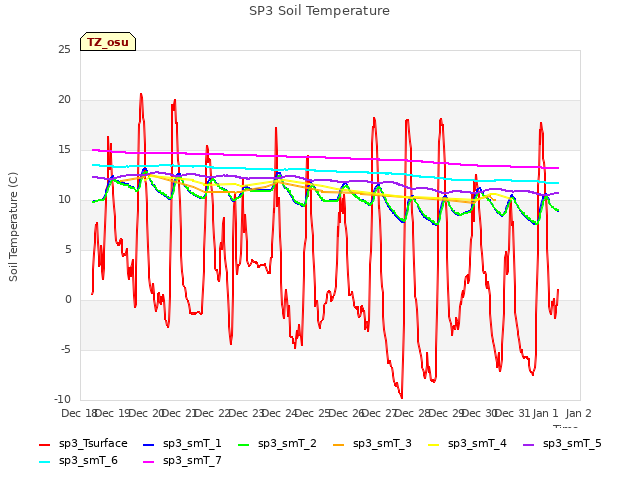Click the magenta sp3_smT_7 line at its left start
Viewport: 640px width, 480px height.
(93, 150)
